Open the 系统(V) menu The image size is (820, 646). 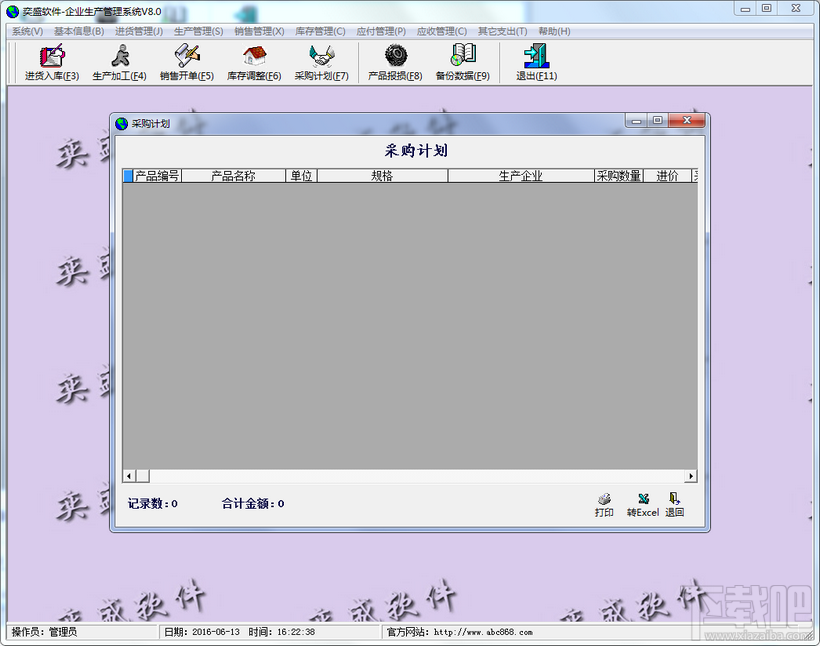tap(27, 31)
